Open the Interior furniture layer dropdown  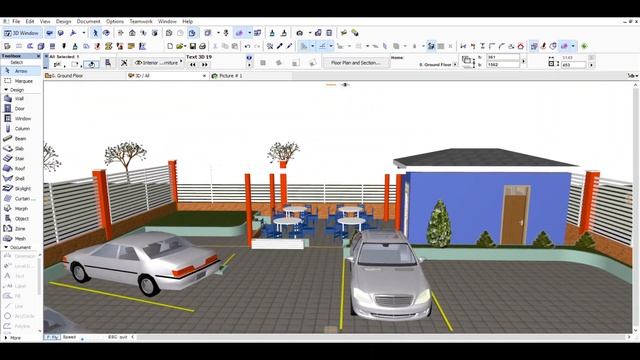coord(159,63)
